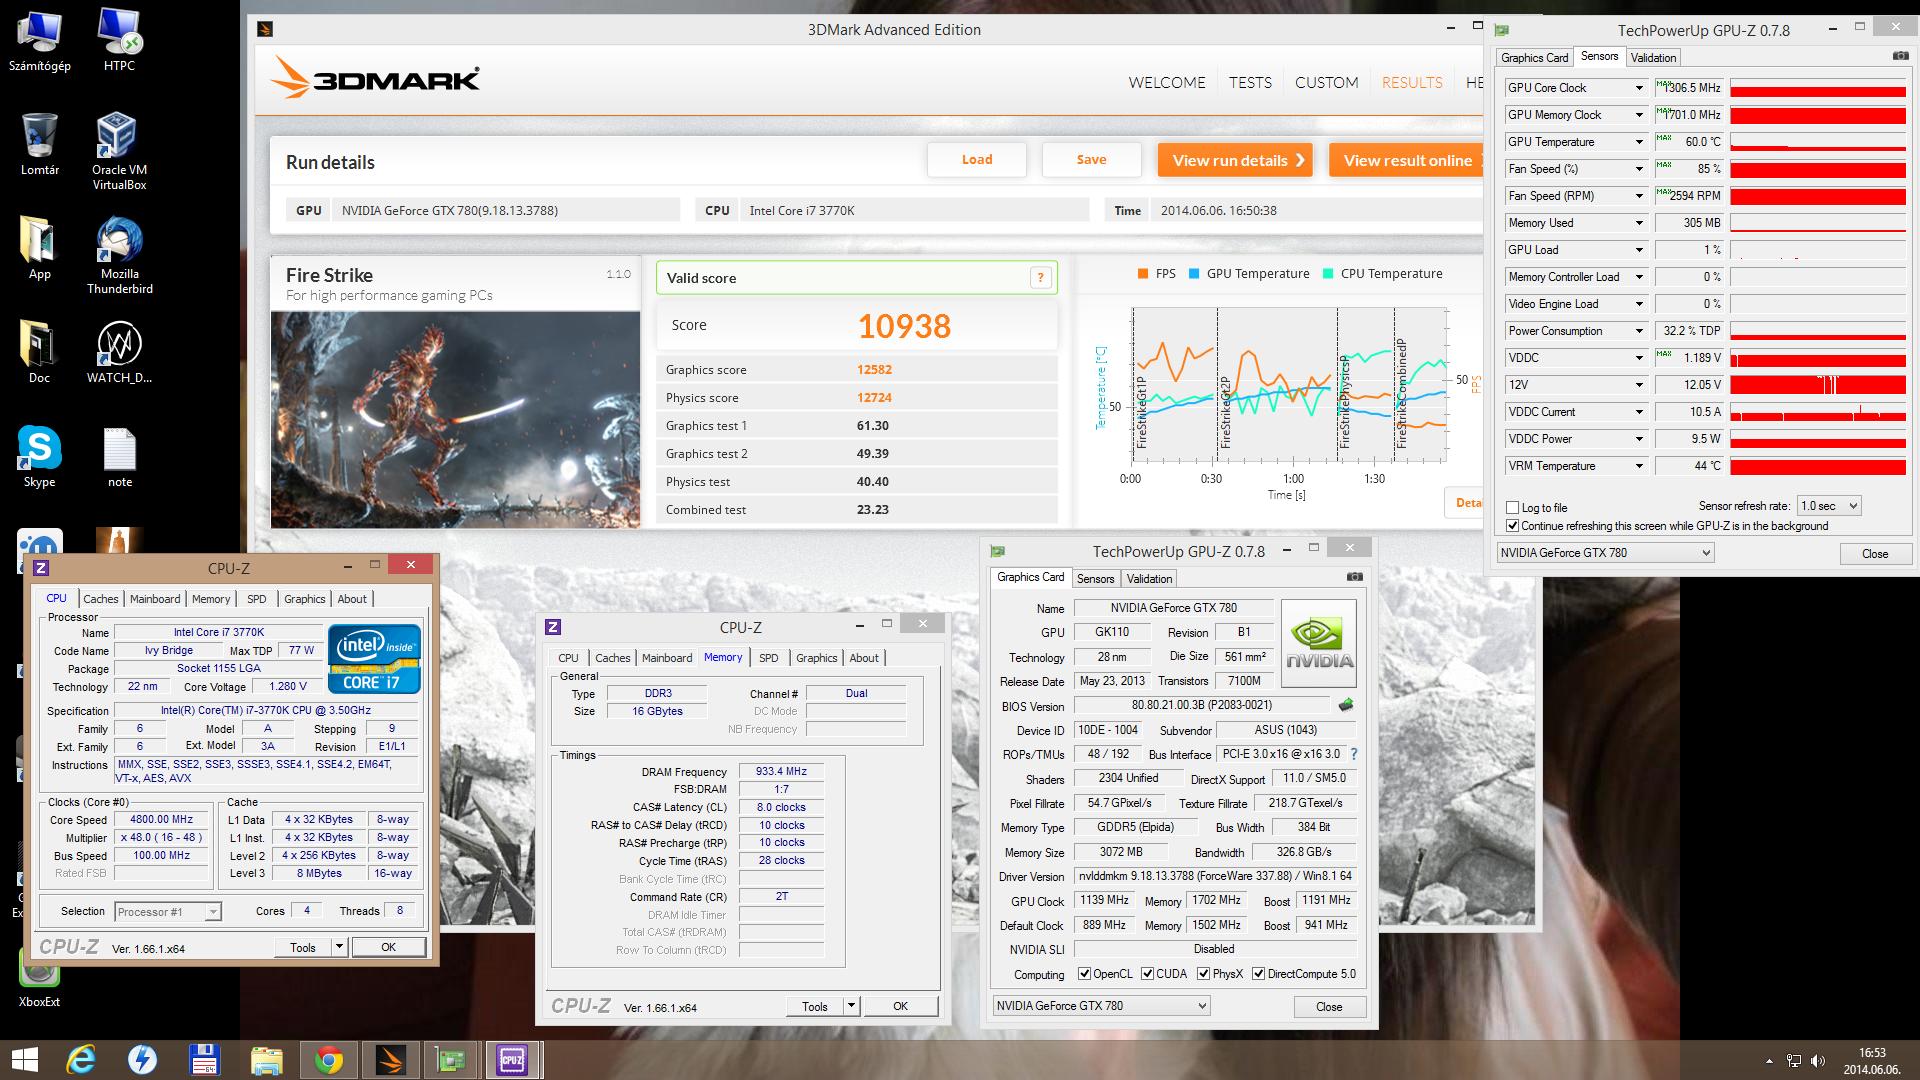This screenshot has height=1080, width=1920.
Task: Click the teal CPU Temperature legend swatch
Action: [x=1327, y=274]
